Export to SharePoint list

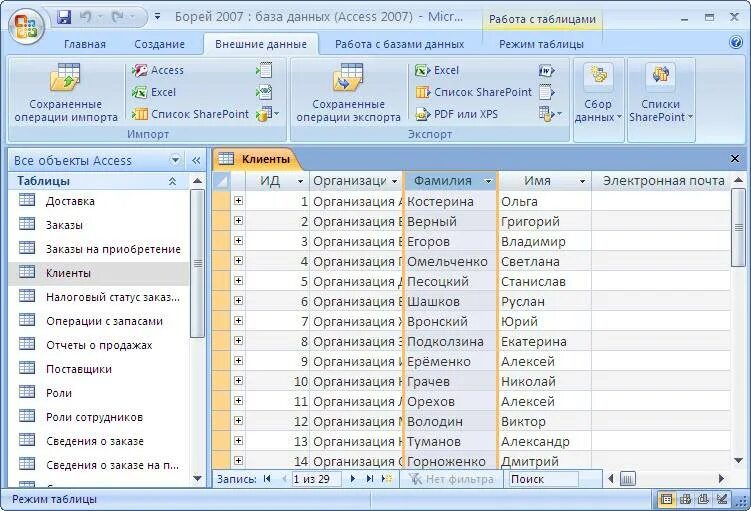474,92
